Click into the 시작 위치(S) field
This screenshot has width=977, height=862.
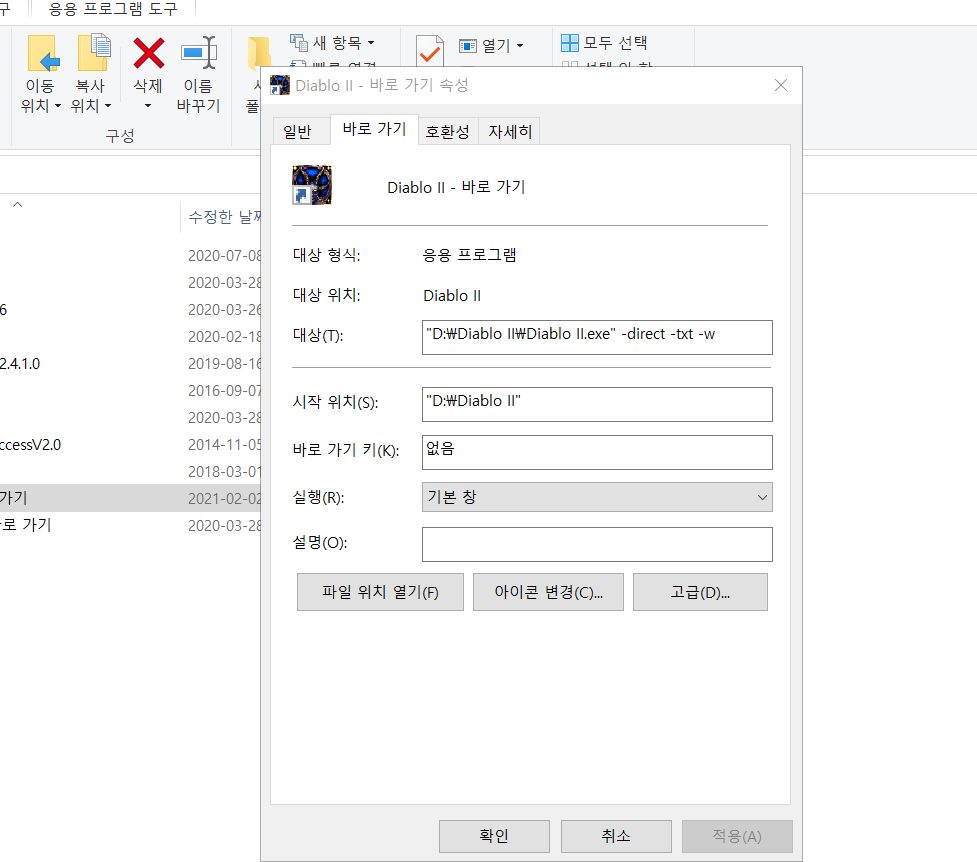(x=597, y=404)
